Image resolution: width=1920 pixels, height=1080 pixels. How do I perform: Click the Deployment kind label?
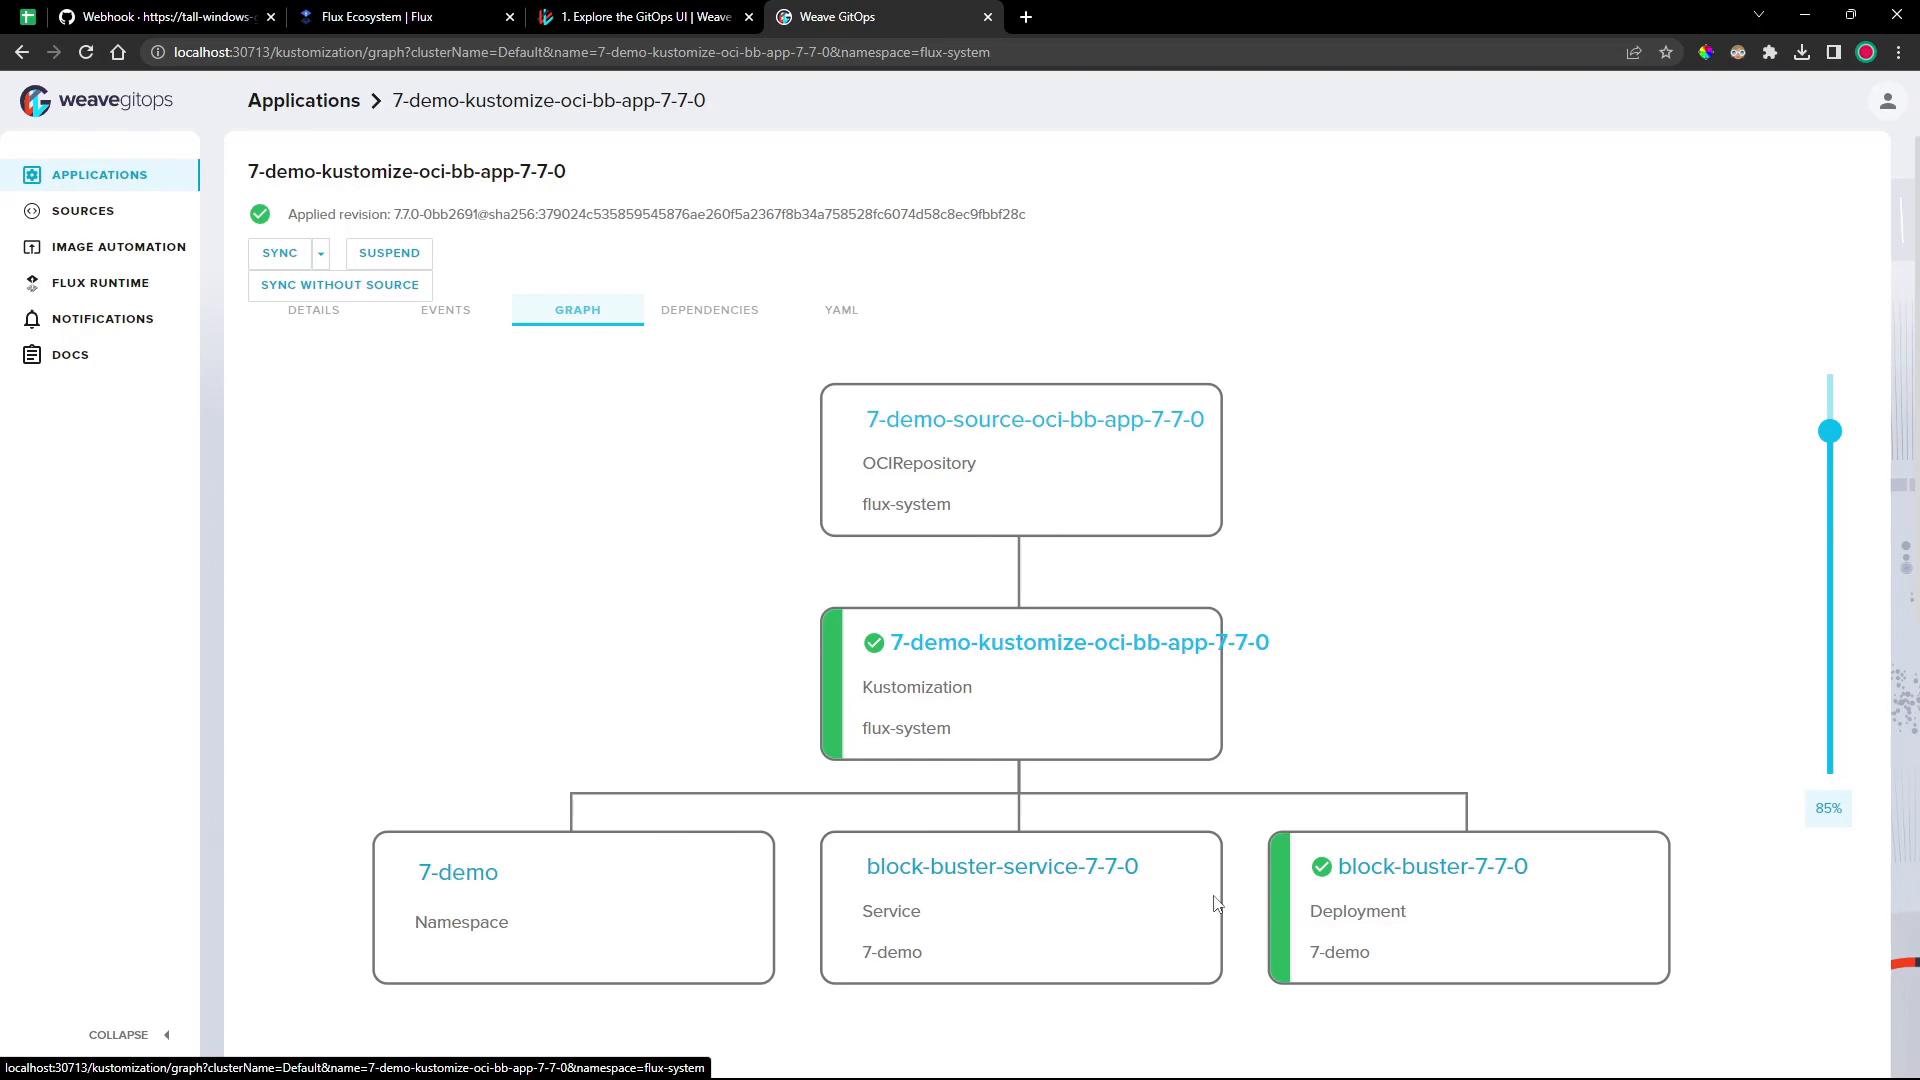click(1358, 912)
